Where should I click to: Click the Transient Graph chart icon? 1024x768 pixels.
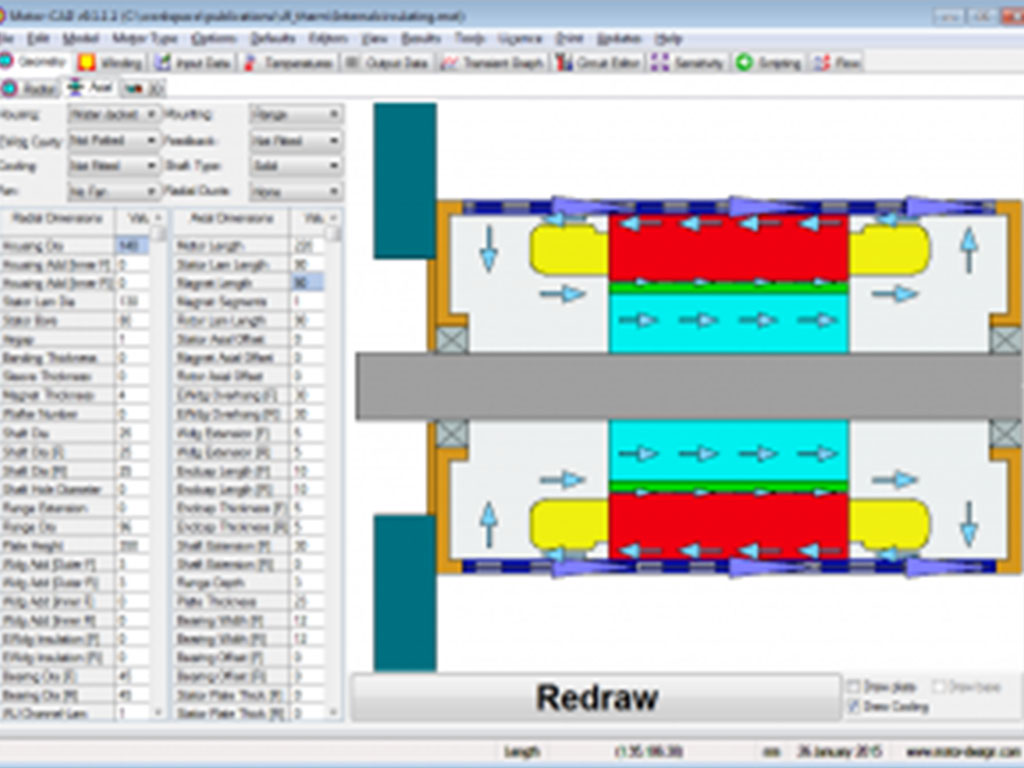pos(449,63)
